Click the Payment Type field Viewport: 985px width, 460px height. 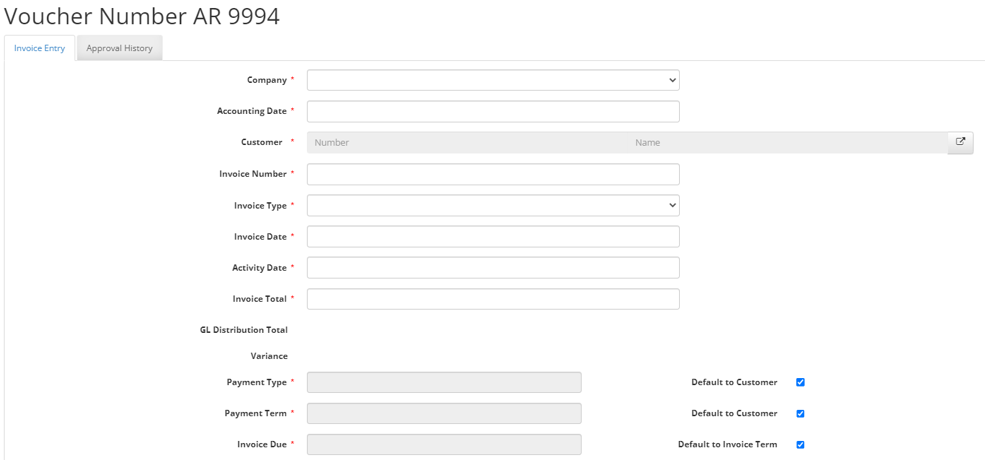(x=444, y=382)
